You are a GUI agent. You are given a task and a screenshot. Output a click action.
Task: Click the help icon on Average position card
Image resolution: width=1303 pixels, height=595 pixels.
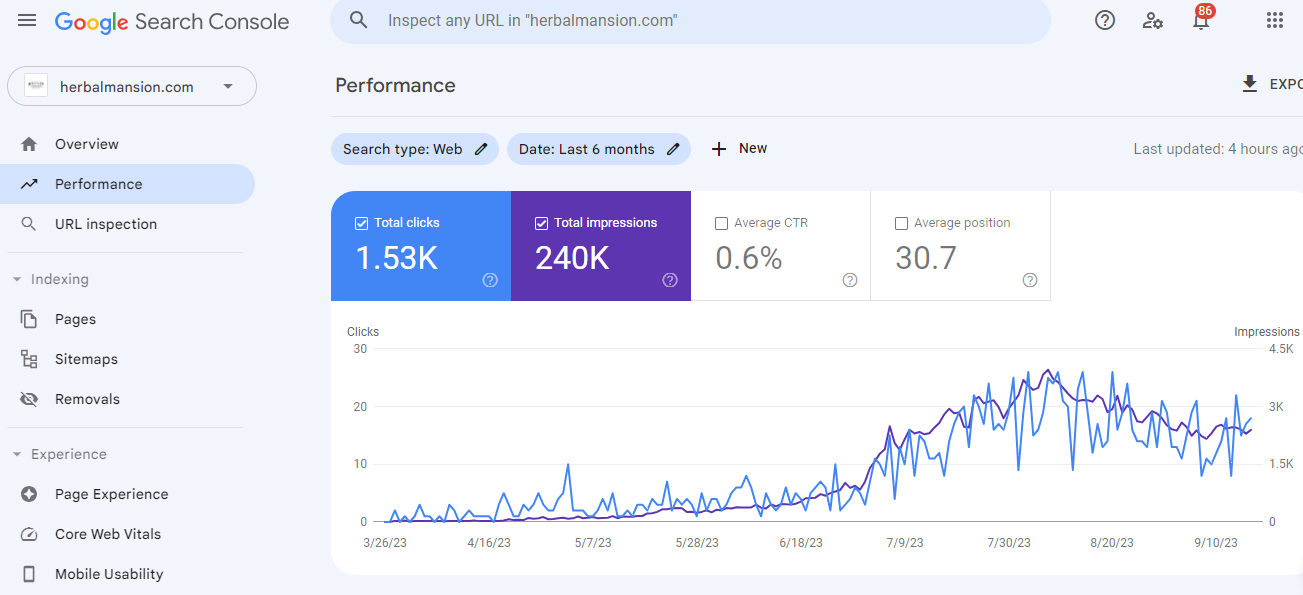(1030, 280)
